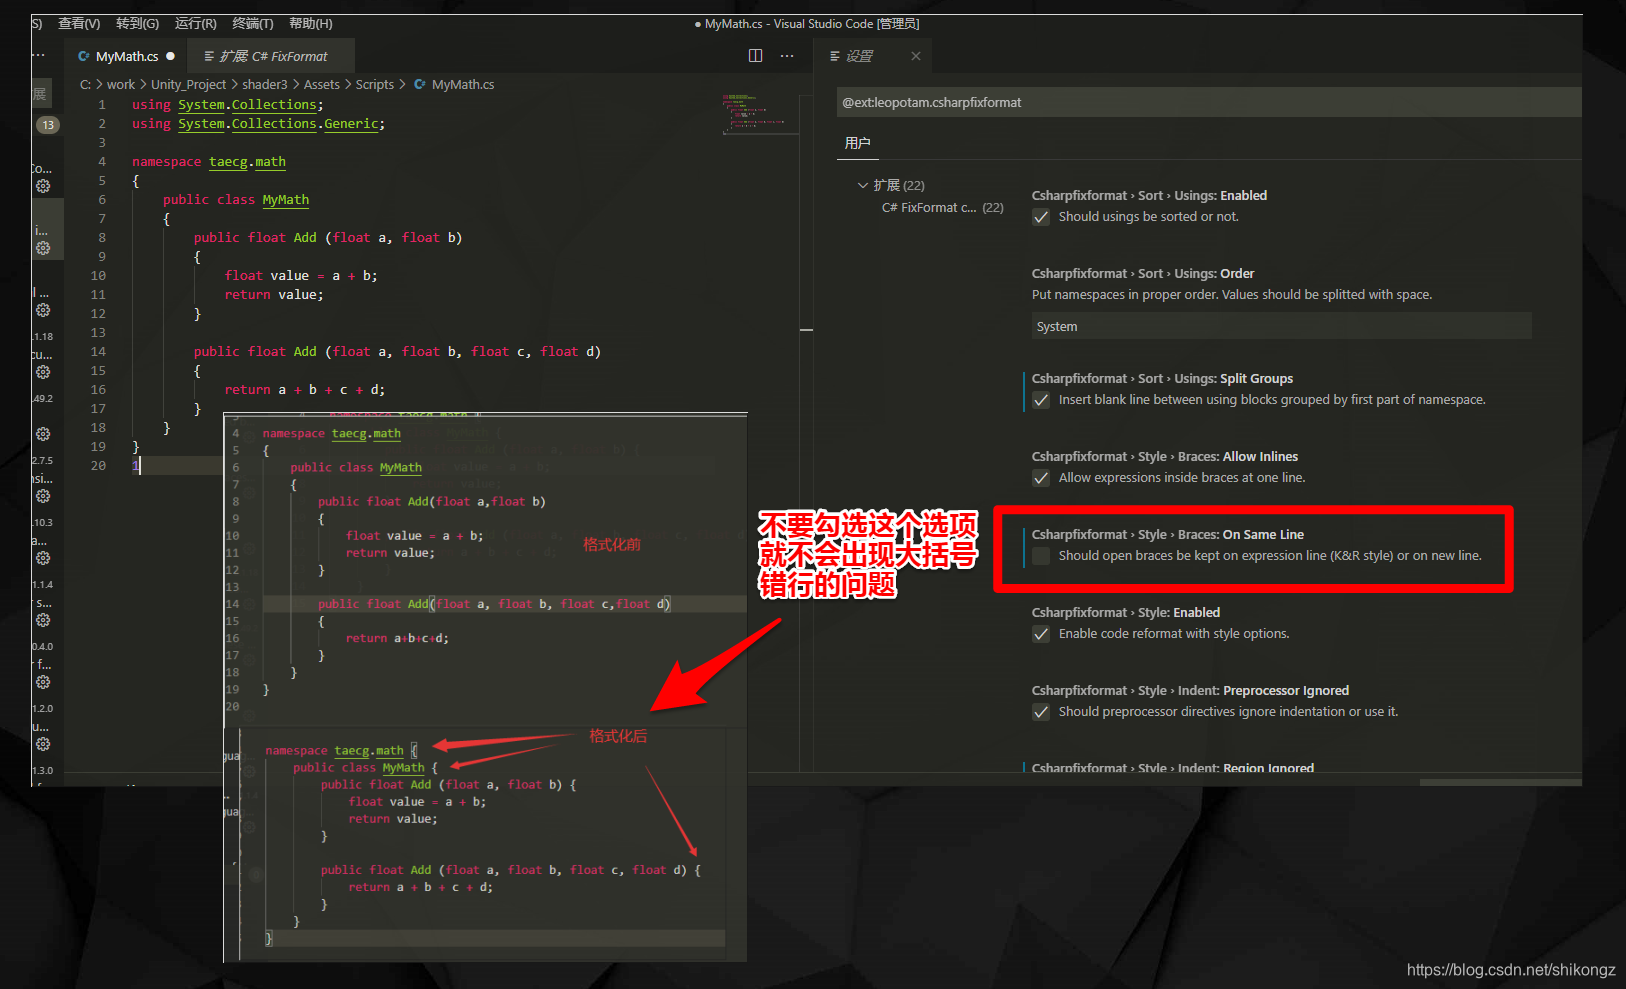Toggle Sort Usings Enabled checkbox
The height and width of the screenshot is (989, 1626).
[x=1041, y=217]
